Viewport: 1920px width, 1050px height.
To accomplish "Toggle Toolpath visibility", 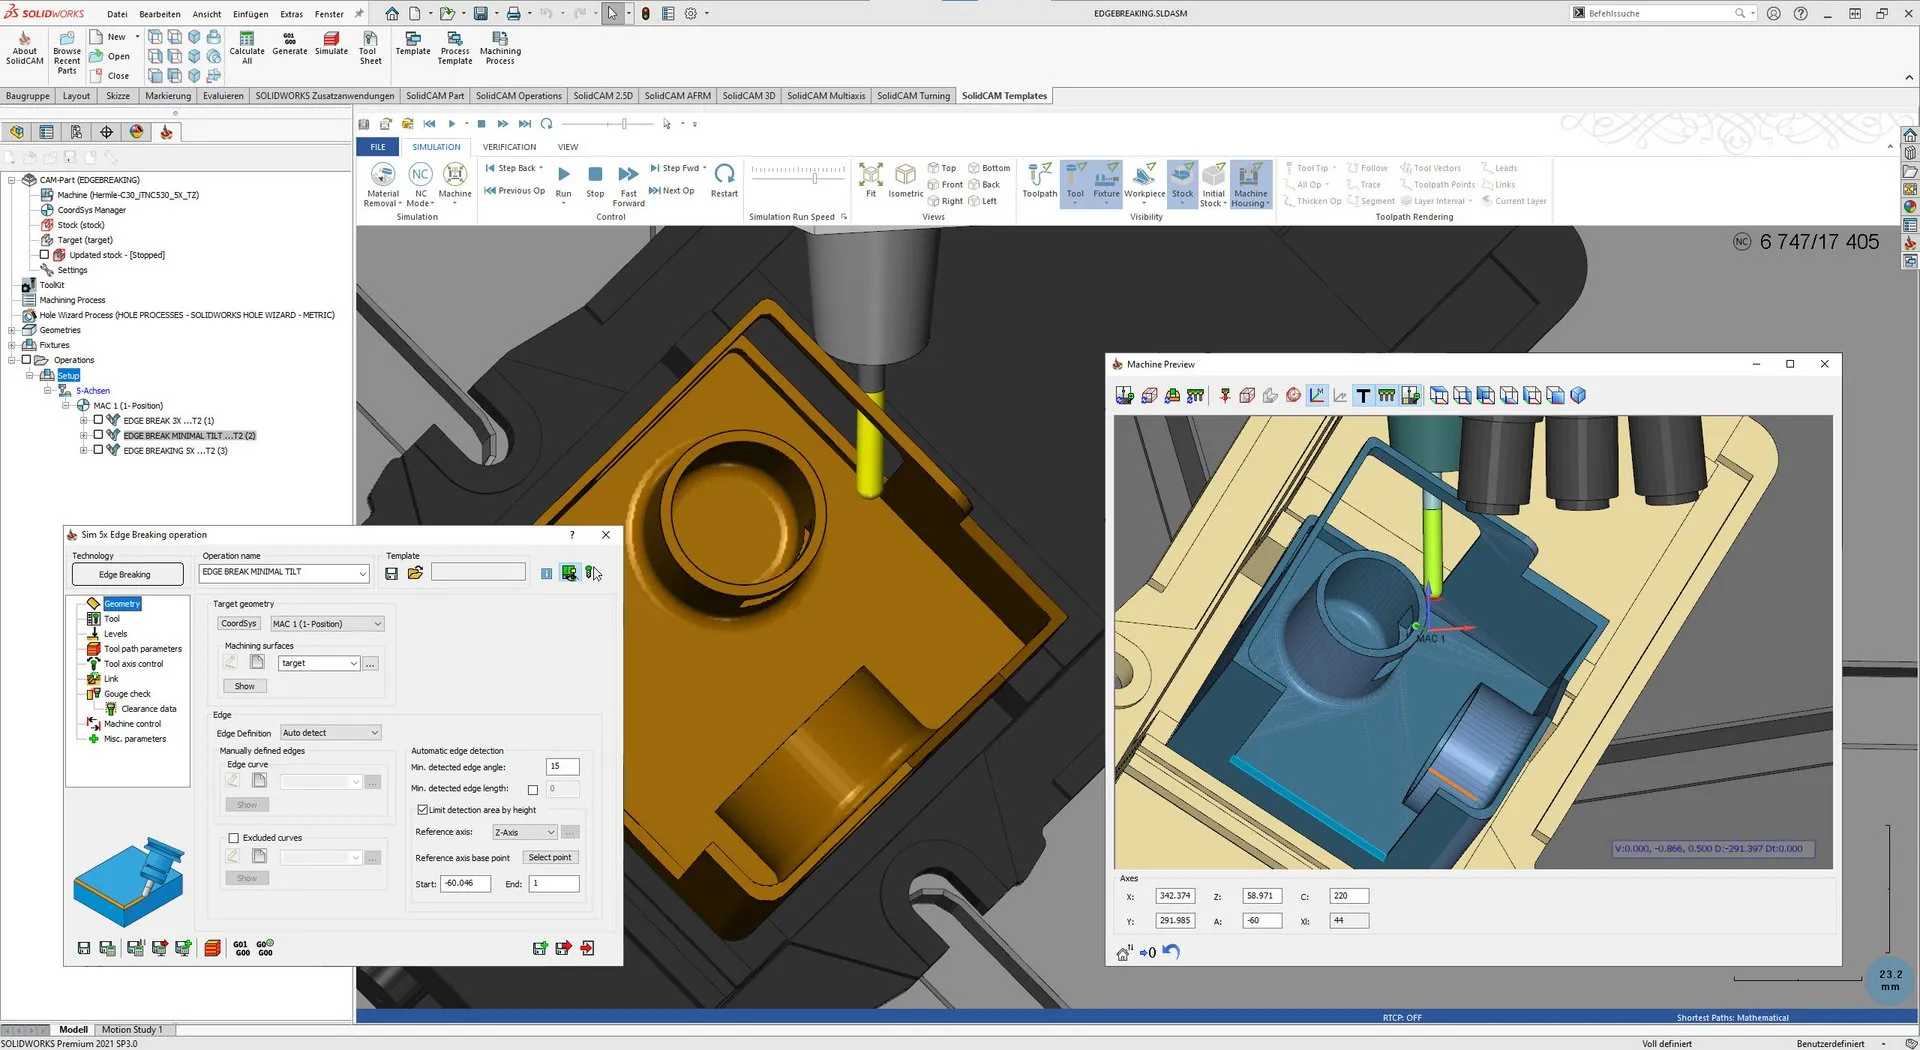I will click(1040, 180).
